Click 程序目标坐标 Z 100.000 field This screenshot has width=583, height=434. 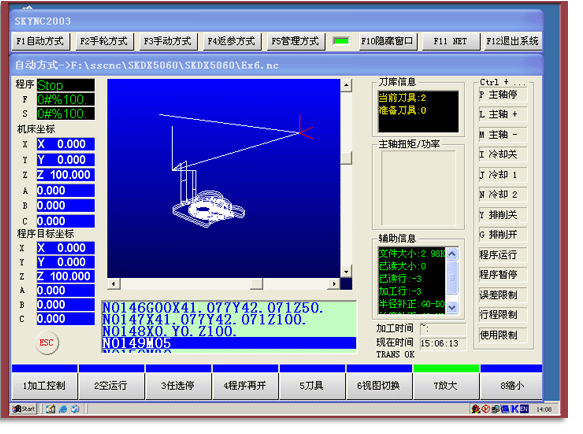pos(66,276)
